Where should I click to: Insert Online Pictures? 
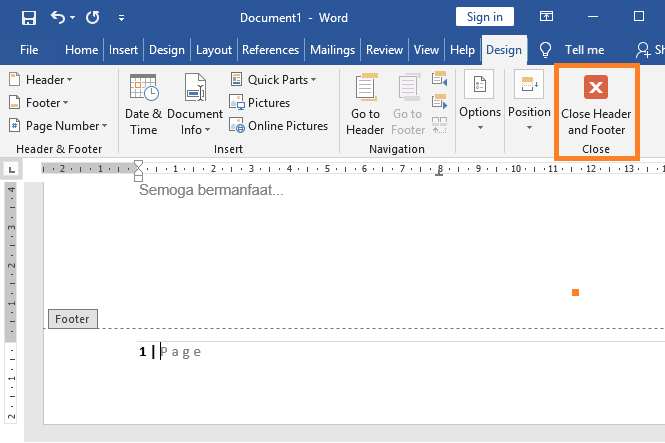click(x=279, y=125)
